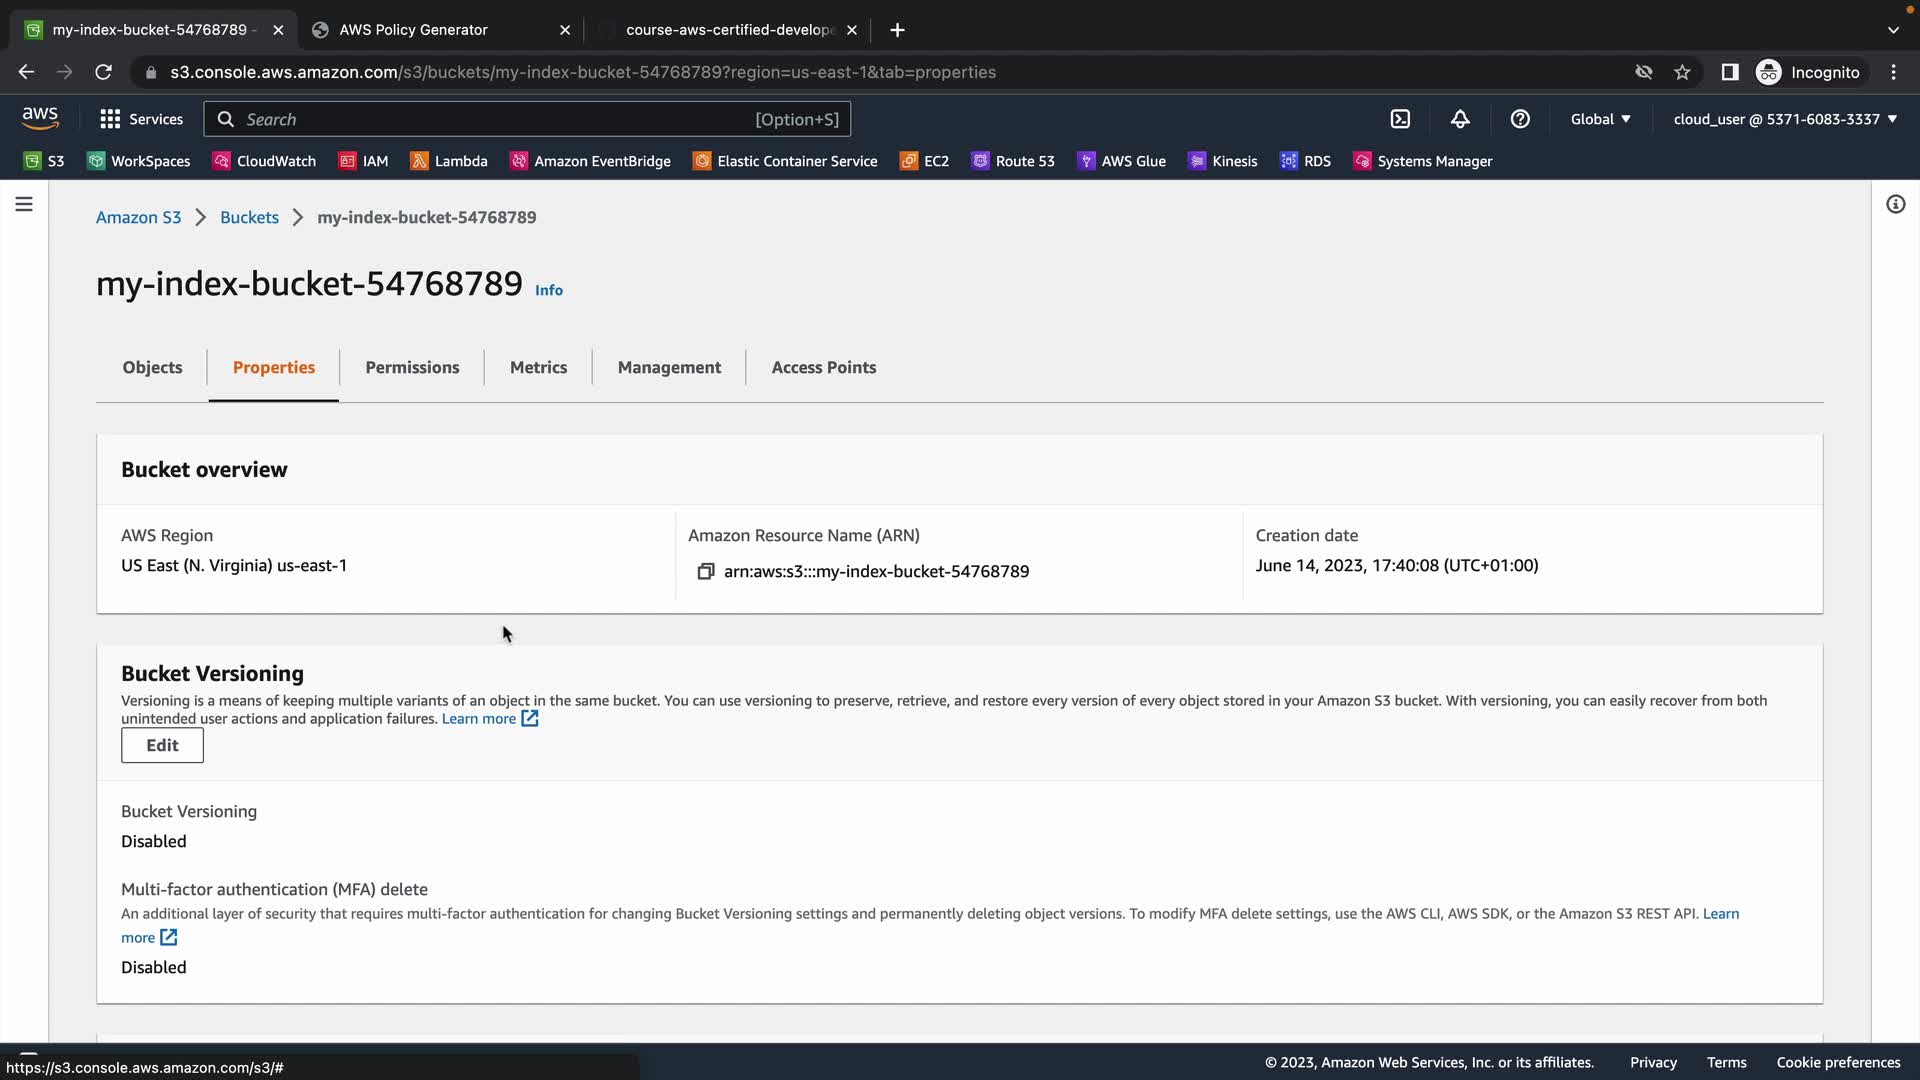The image size is (1920, 1080).
Task: Click the info panel icon at right
Action: [x=1895, y=204]
